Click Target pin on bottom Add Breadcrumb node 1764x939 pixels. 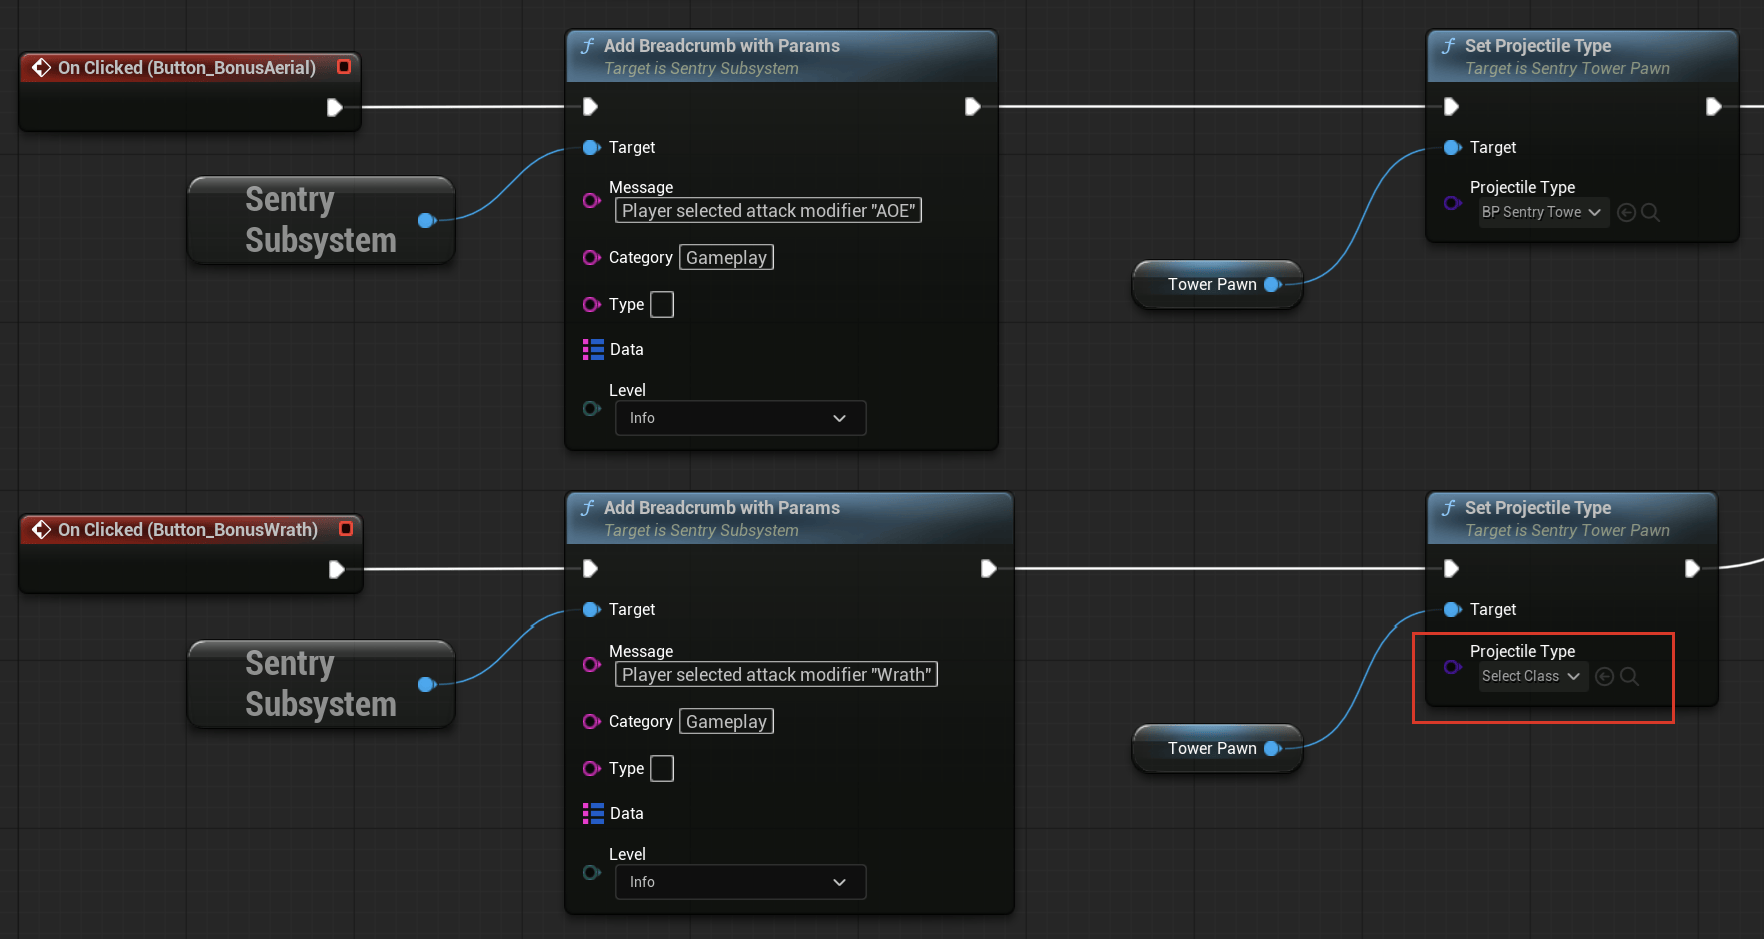(591, 609)
